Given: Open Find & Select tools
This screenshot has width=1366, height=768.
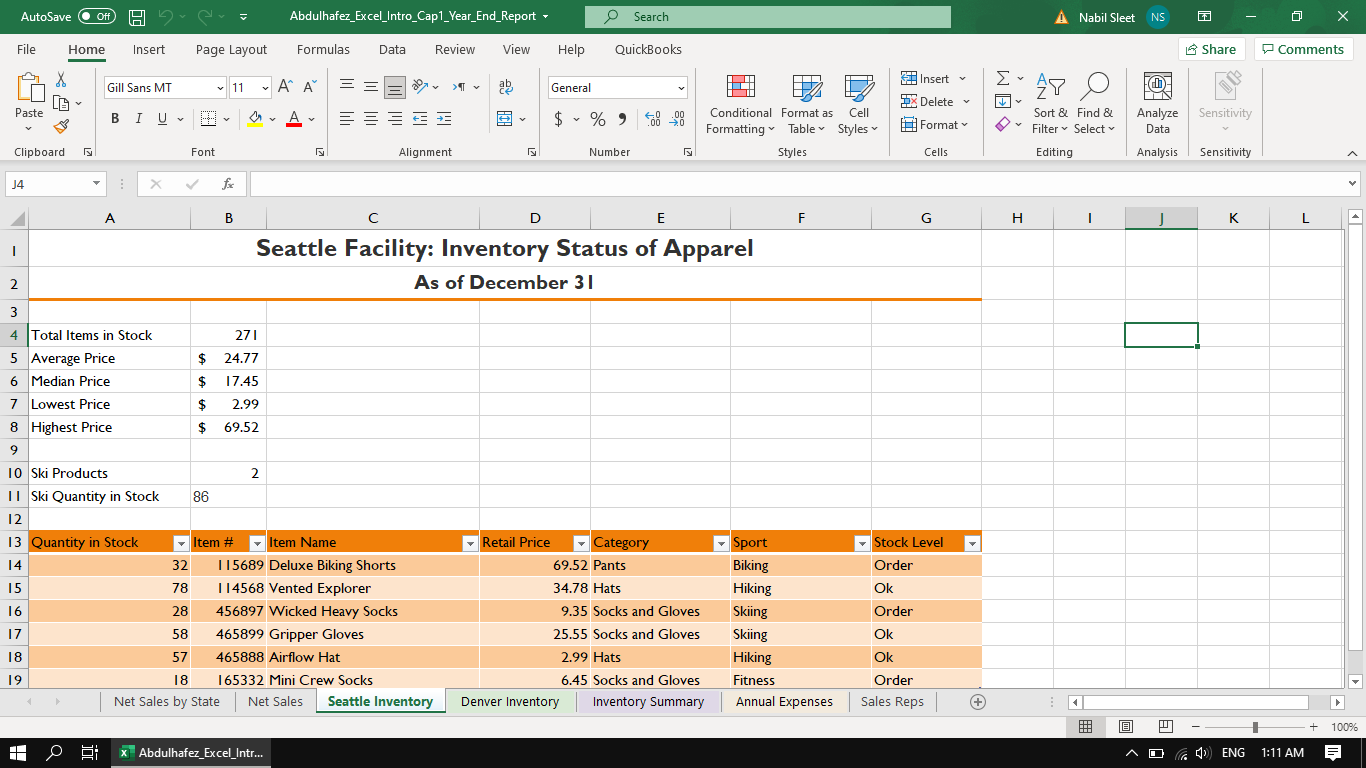Looking at the screenshot, I should tap(1094, 105).
